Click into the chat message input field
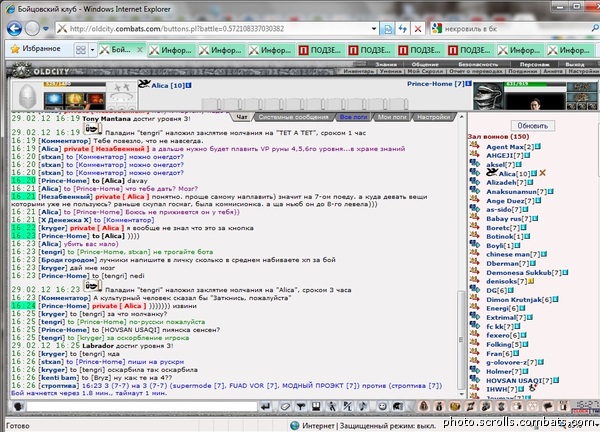 pyautogui.click(x=142, y=406)
